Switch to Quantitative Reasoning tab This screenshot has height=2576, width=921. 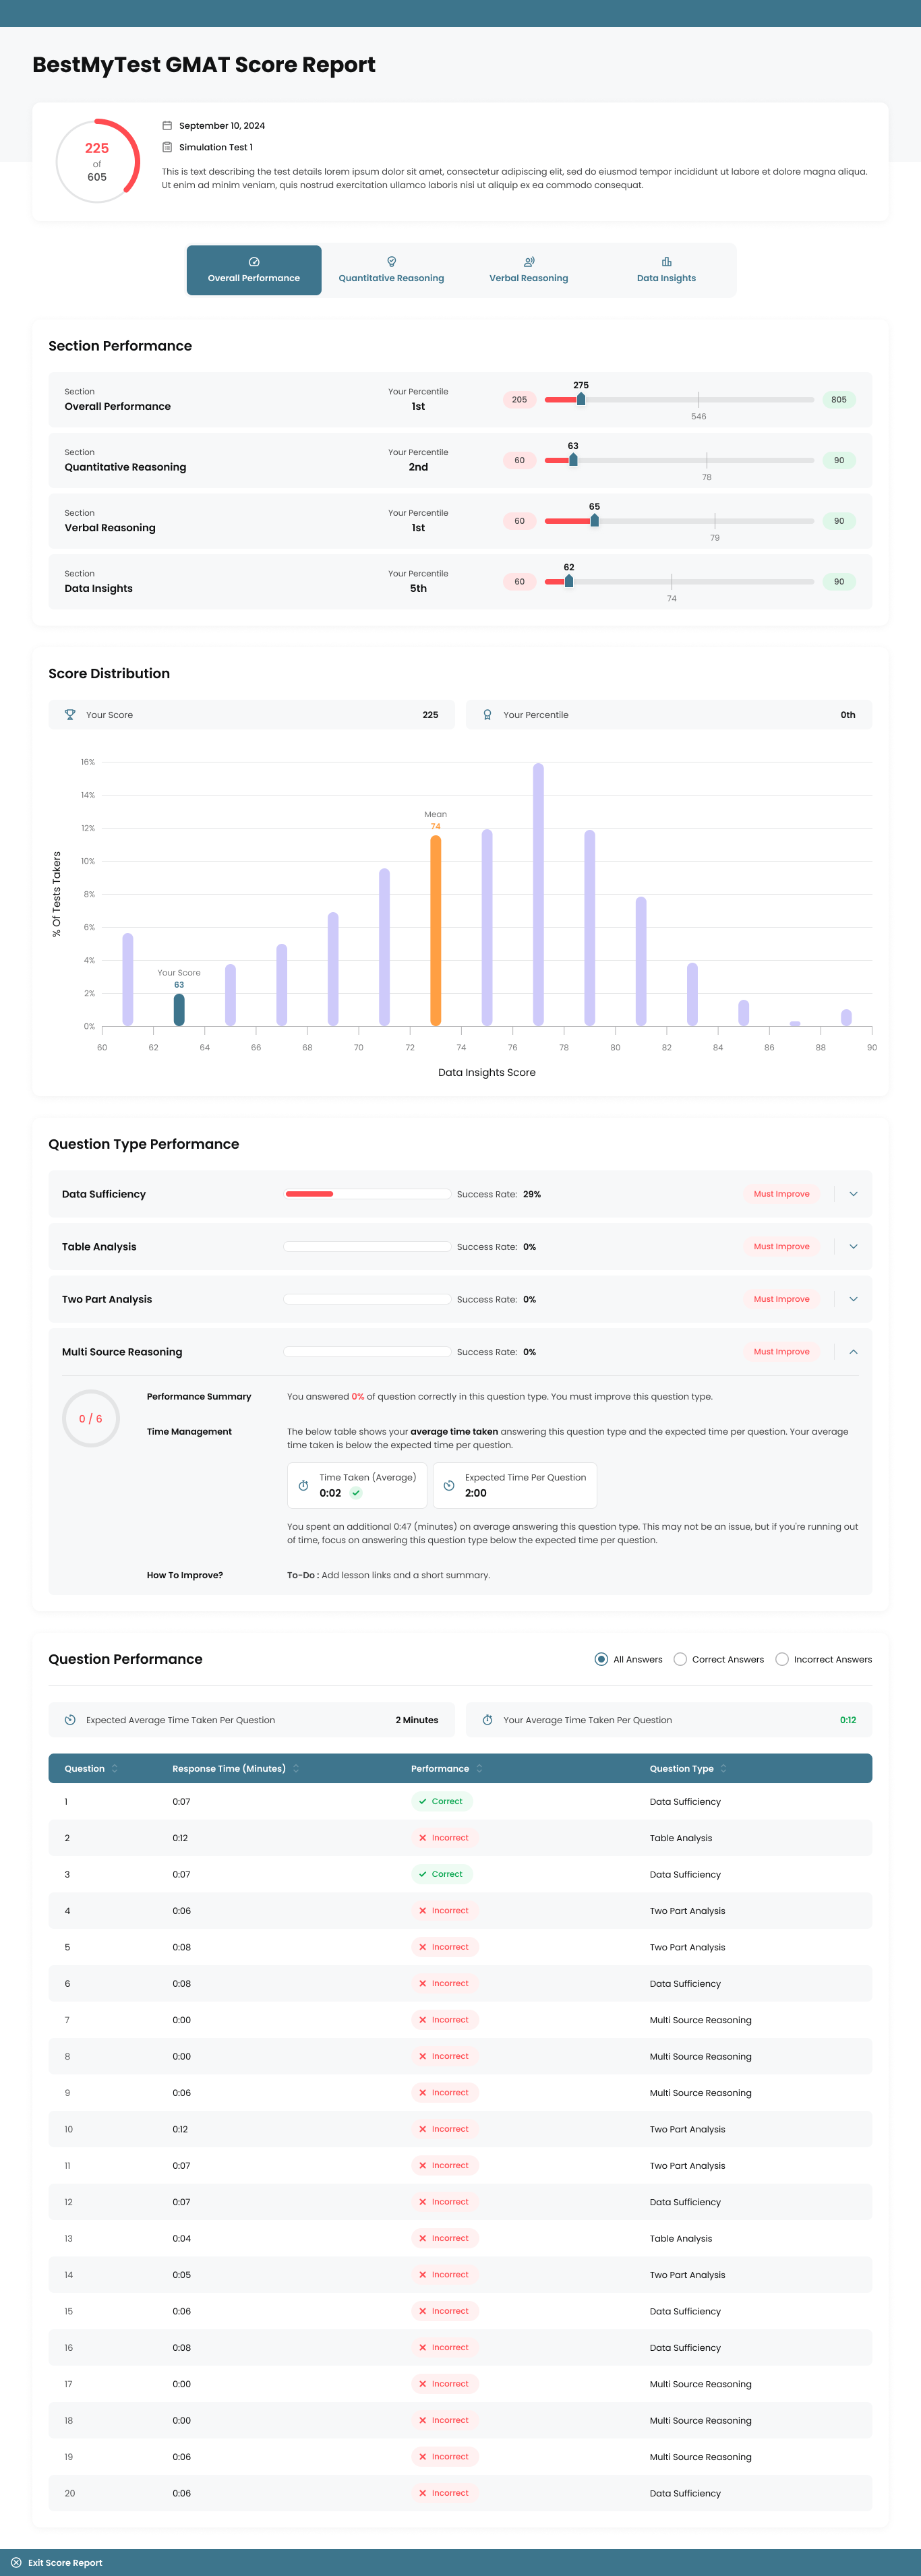tap(391, 270)
